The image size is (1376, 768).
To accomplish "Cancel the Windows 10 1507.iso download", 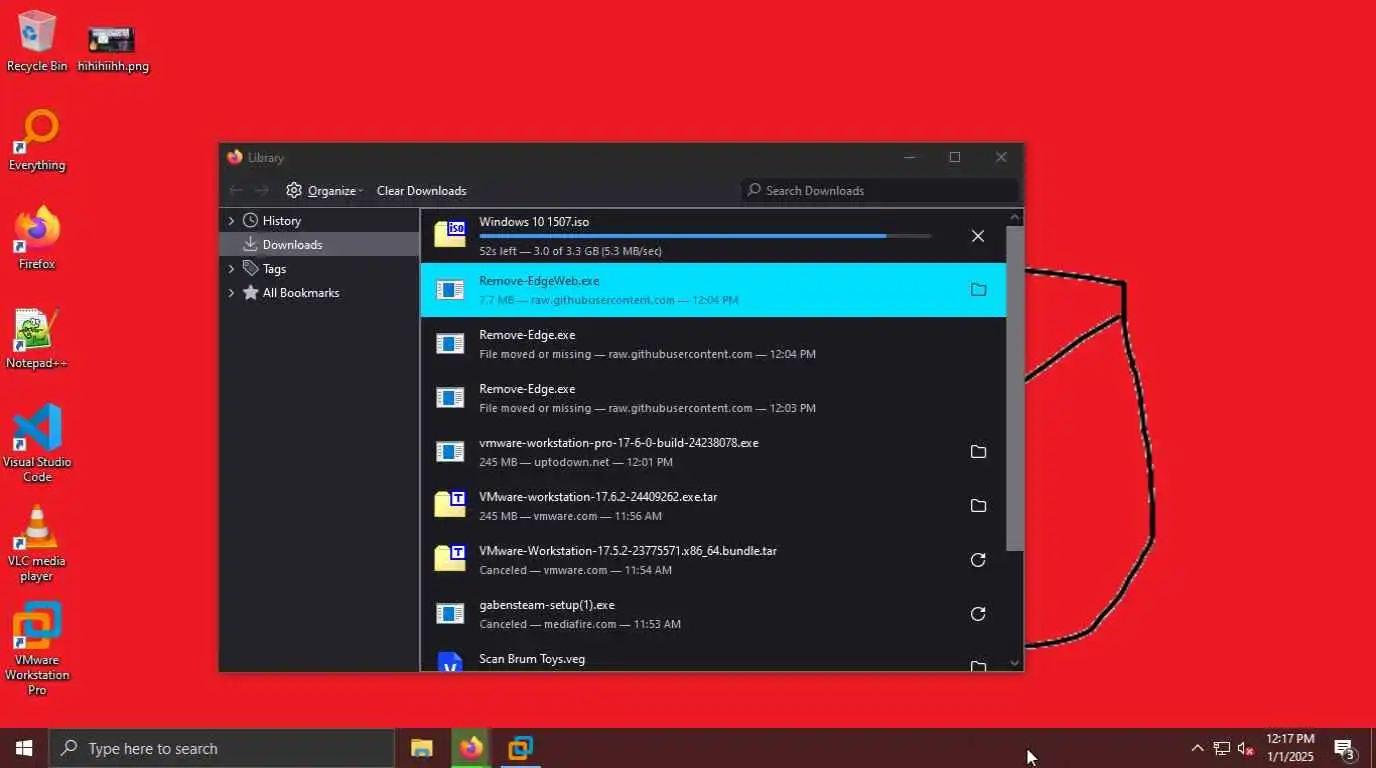I will (x=978, y=236).
